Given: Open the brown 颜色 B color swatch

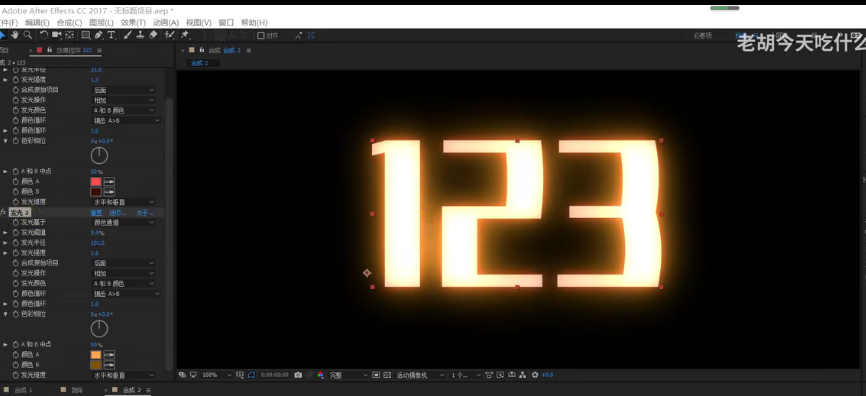Looking at the screenshot, I should (96, 365).
